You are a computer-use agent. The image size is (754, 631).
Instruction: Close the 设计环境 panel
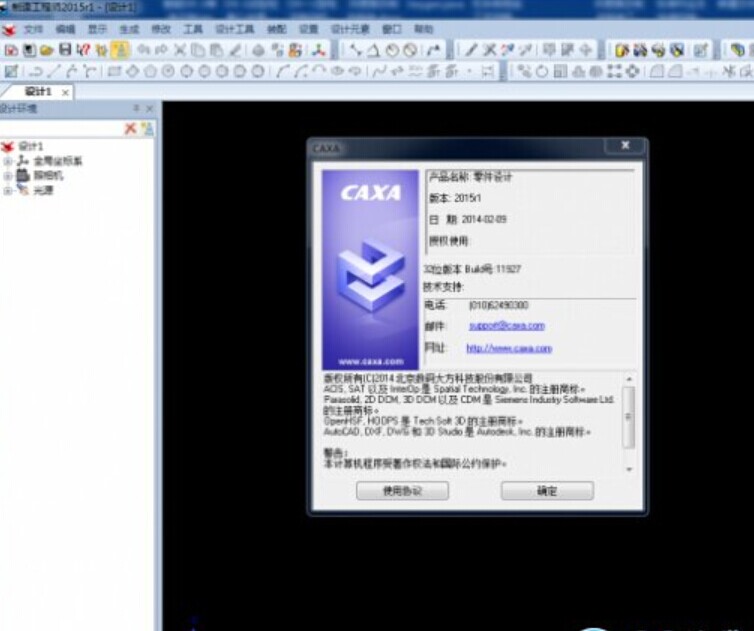(x=150, y=109)
